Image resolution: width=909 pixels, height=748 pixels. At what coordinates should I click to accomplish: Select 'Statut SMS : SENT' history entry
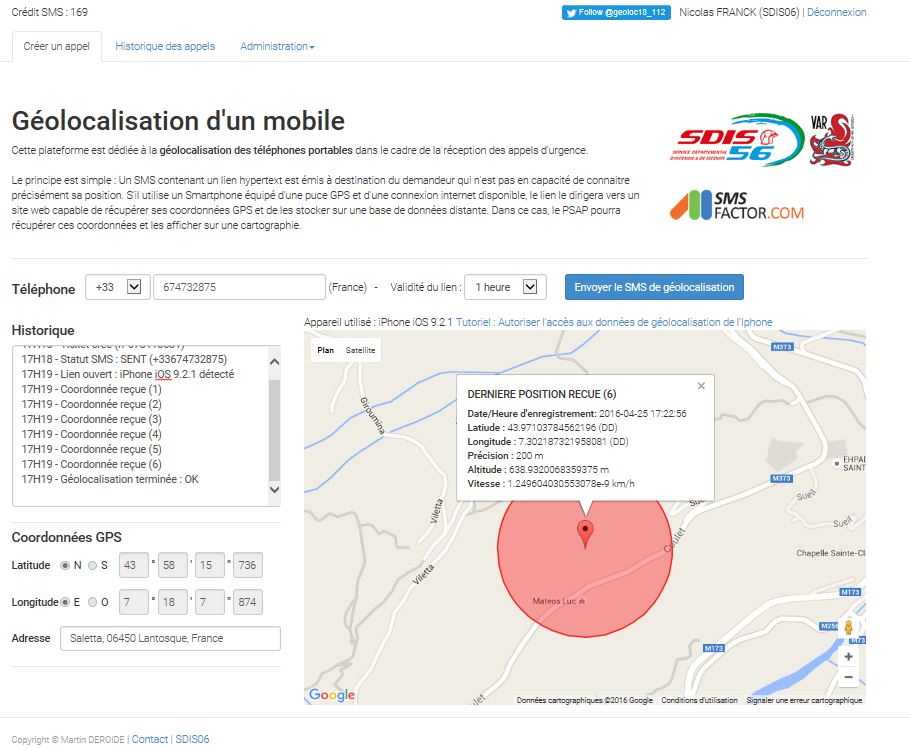[x=124, y=360]
